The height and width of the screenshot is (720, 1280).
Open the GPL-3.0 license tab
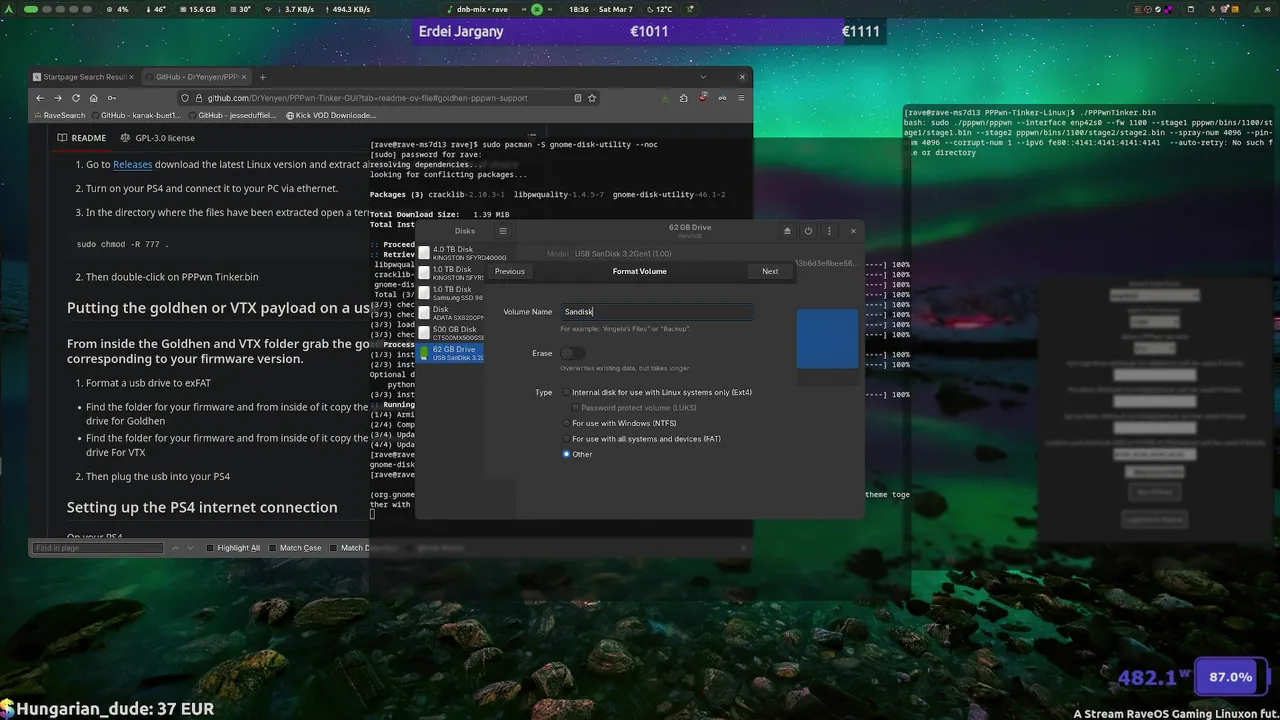click(157, 138)
